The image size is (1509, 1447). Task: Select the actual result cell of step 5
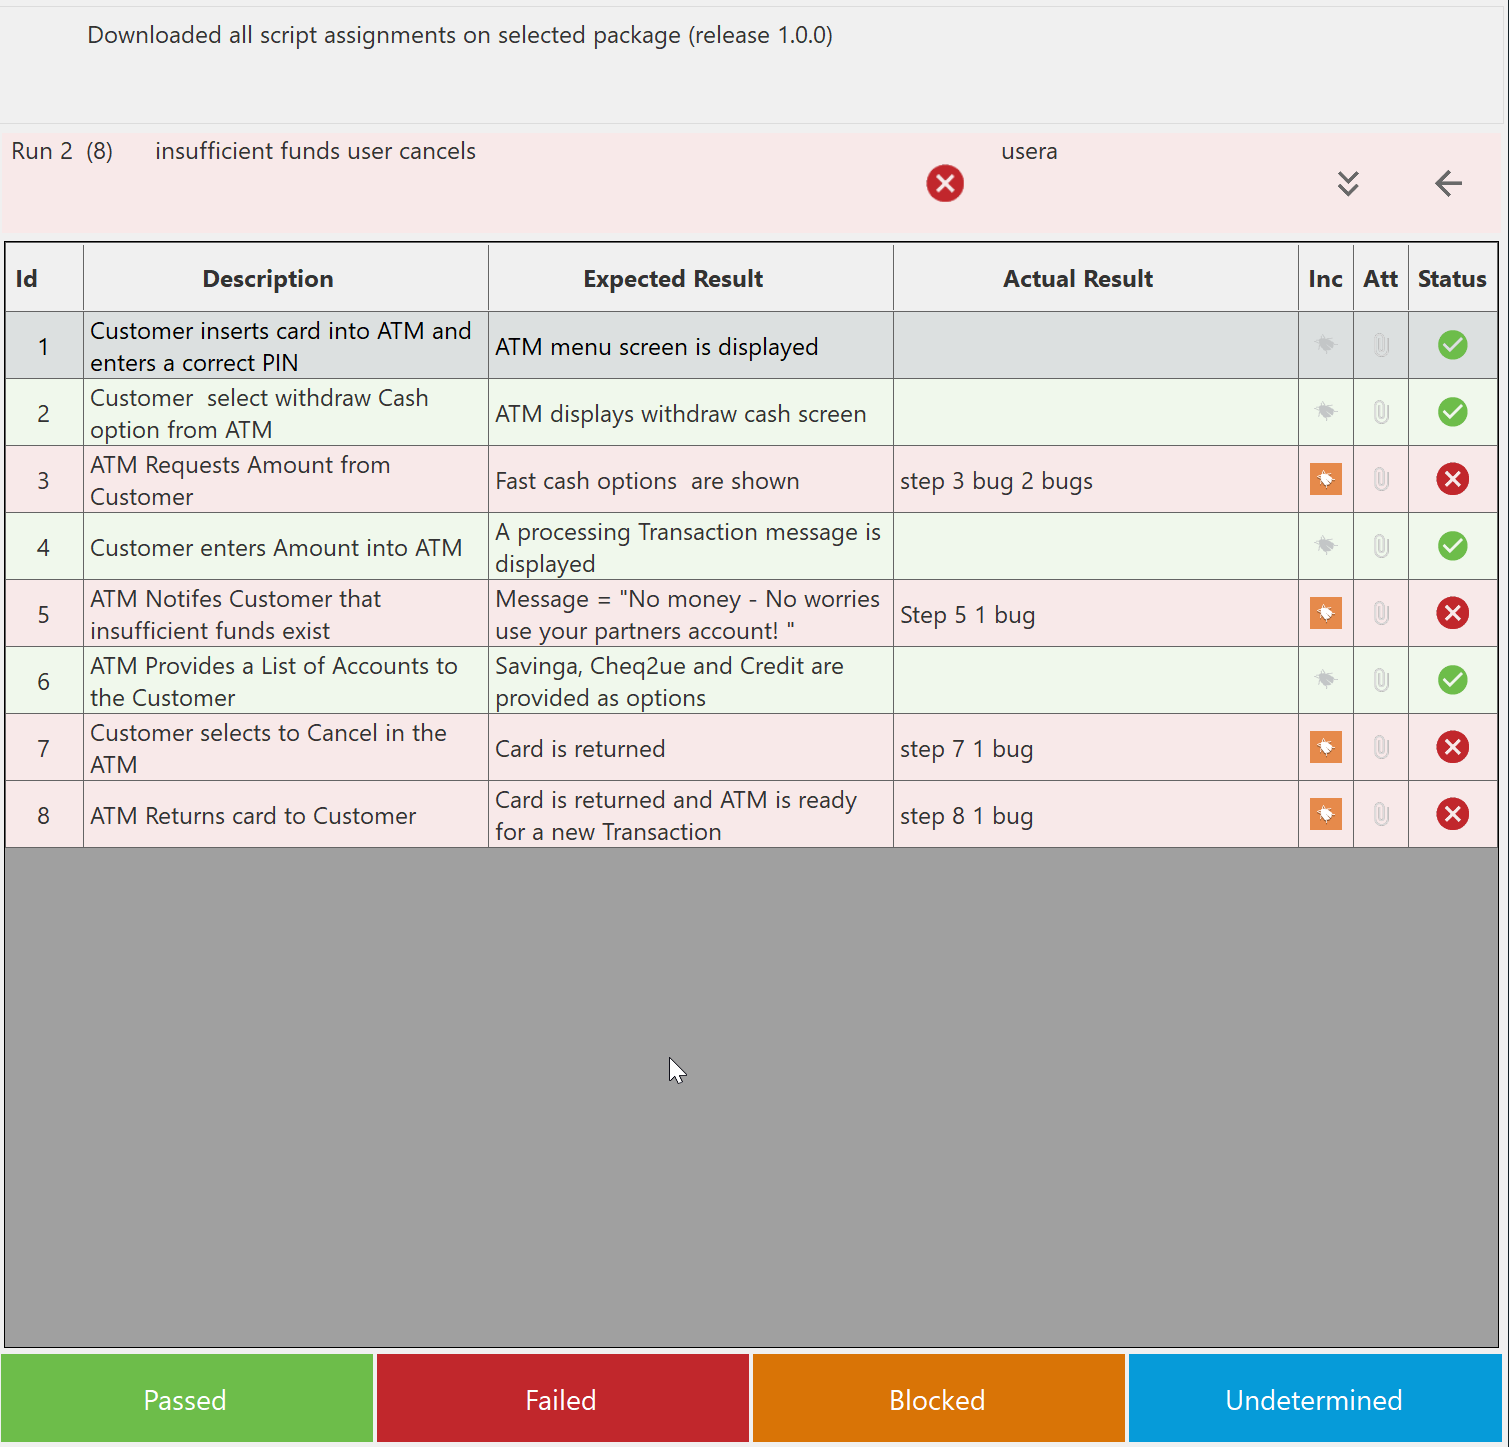1095,614
